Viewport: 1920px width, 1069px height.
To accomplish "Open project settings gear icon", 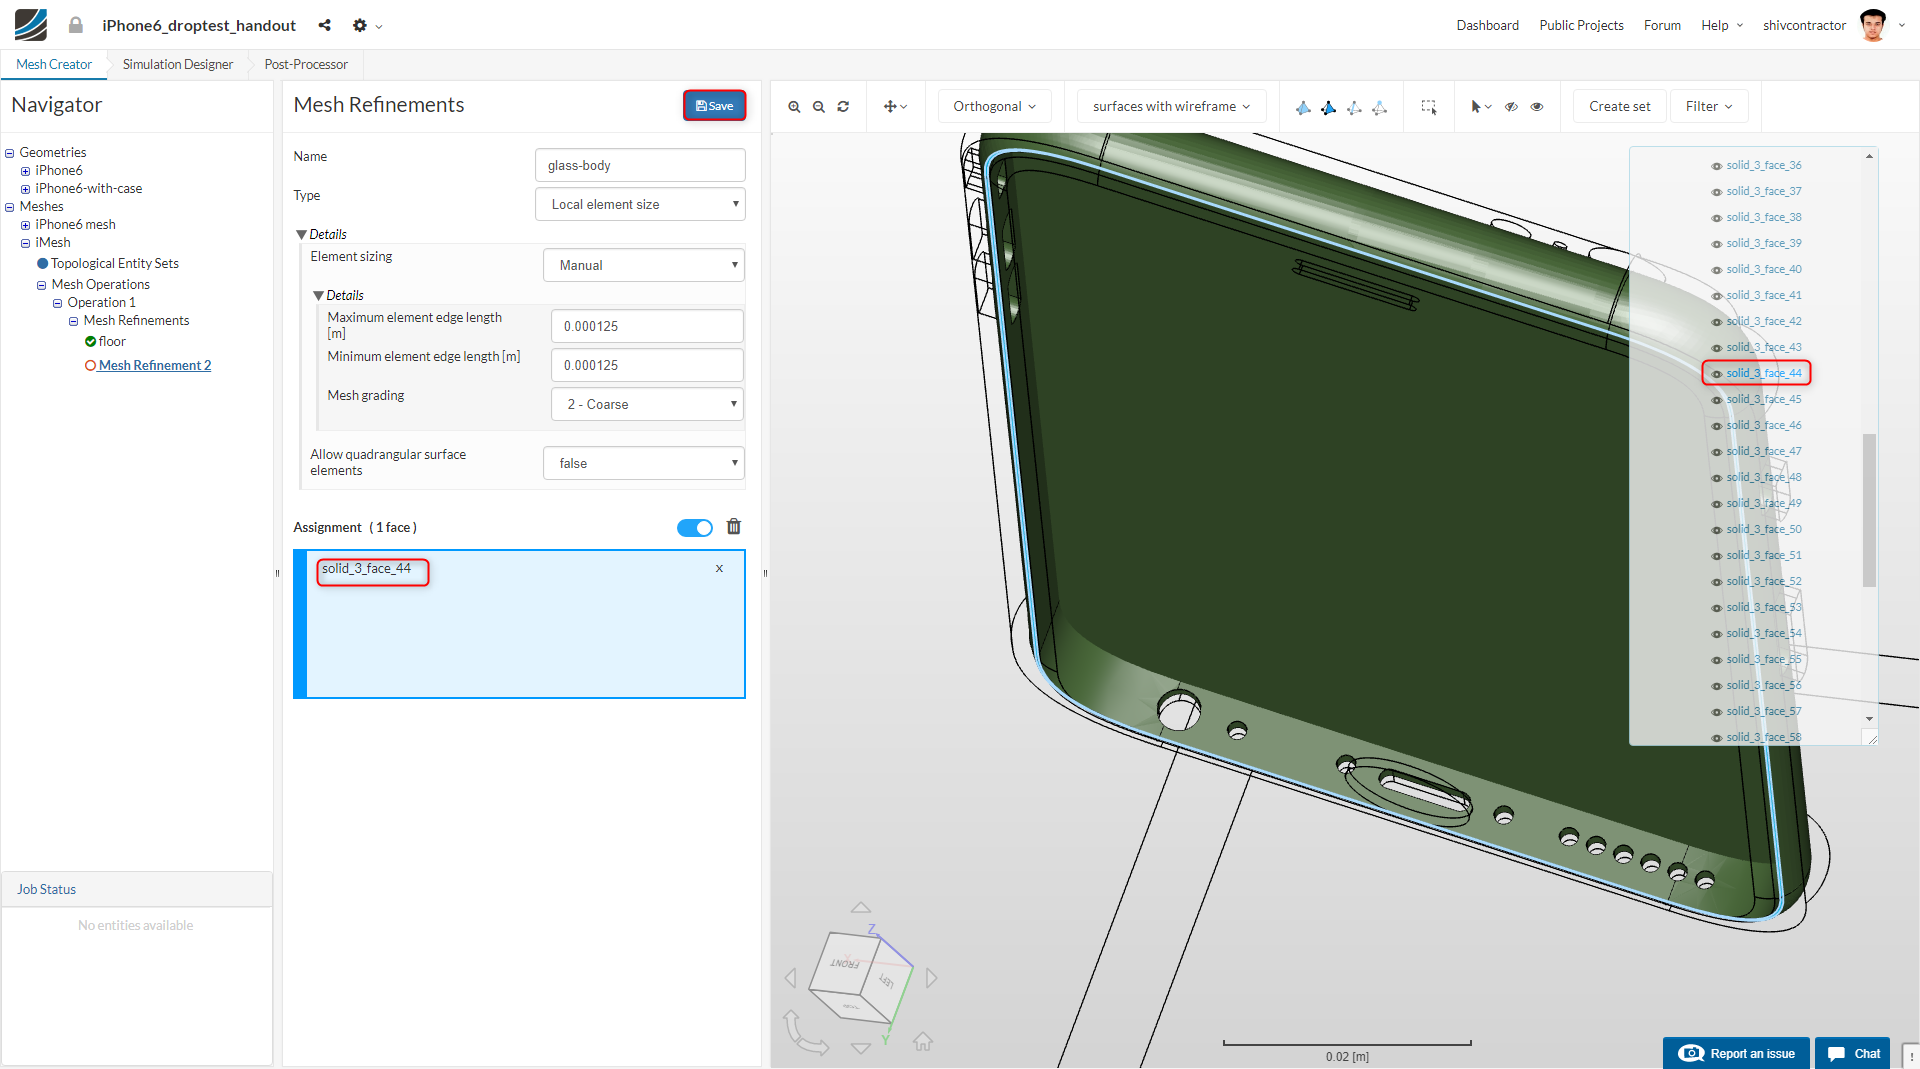I will pyautogui.click(x=360, y=25).
